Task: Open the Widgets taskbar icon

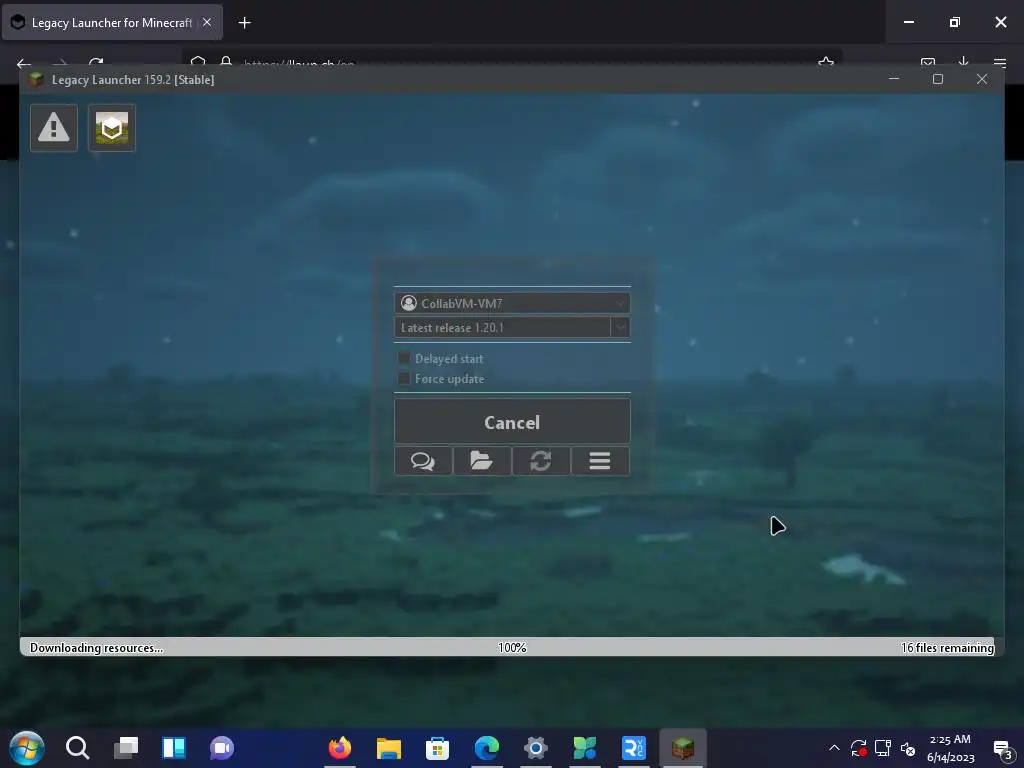Action: (x=174, y=748)
